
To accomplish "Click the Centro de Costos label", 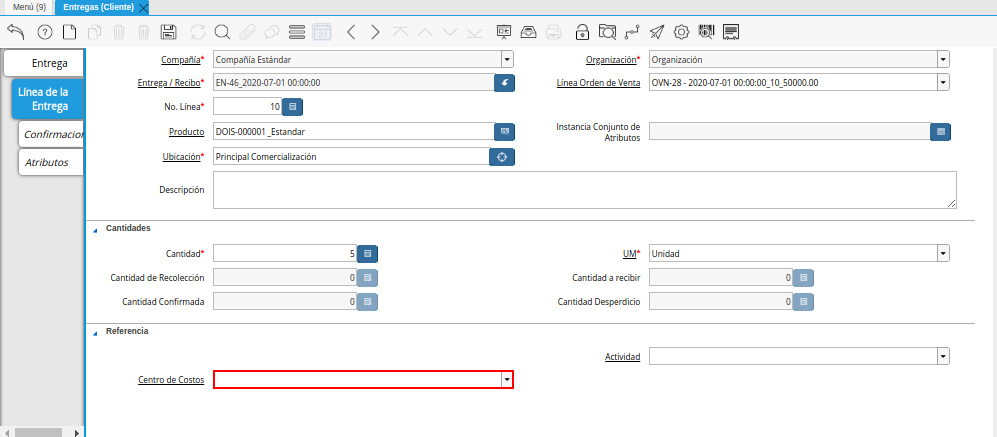I will click(x=171, y=380).
